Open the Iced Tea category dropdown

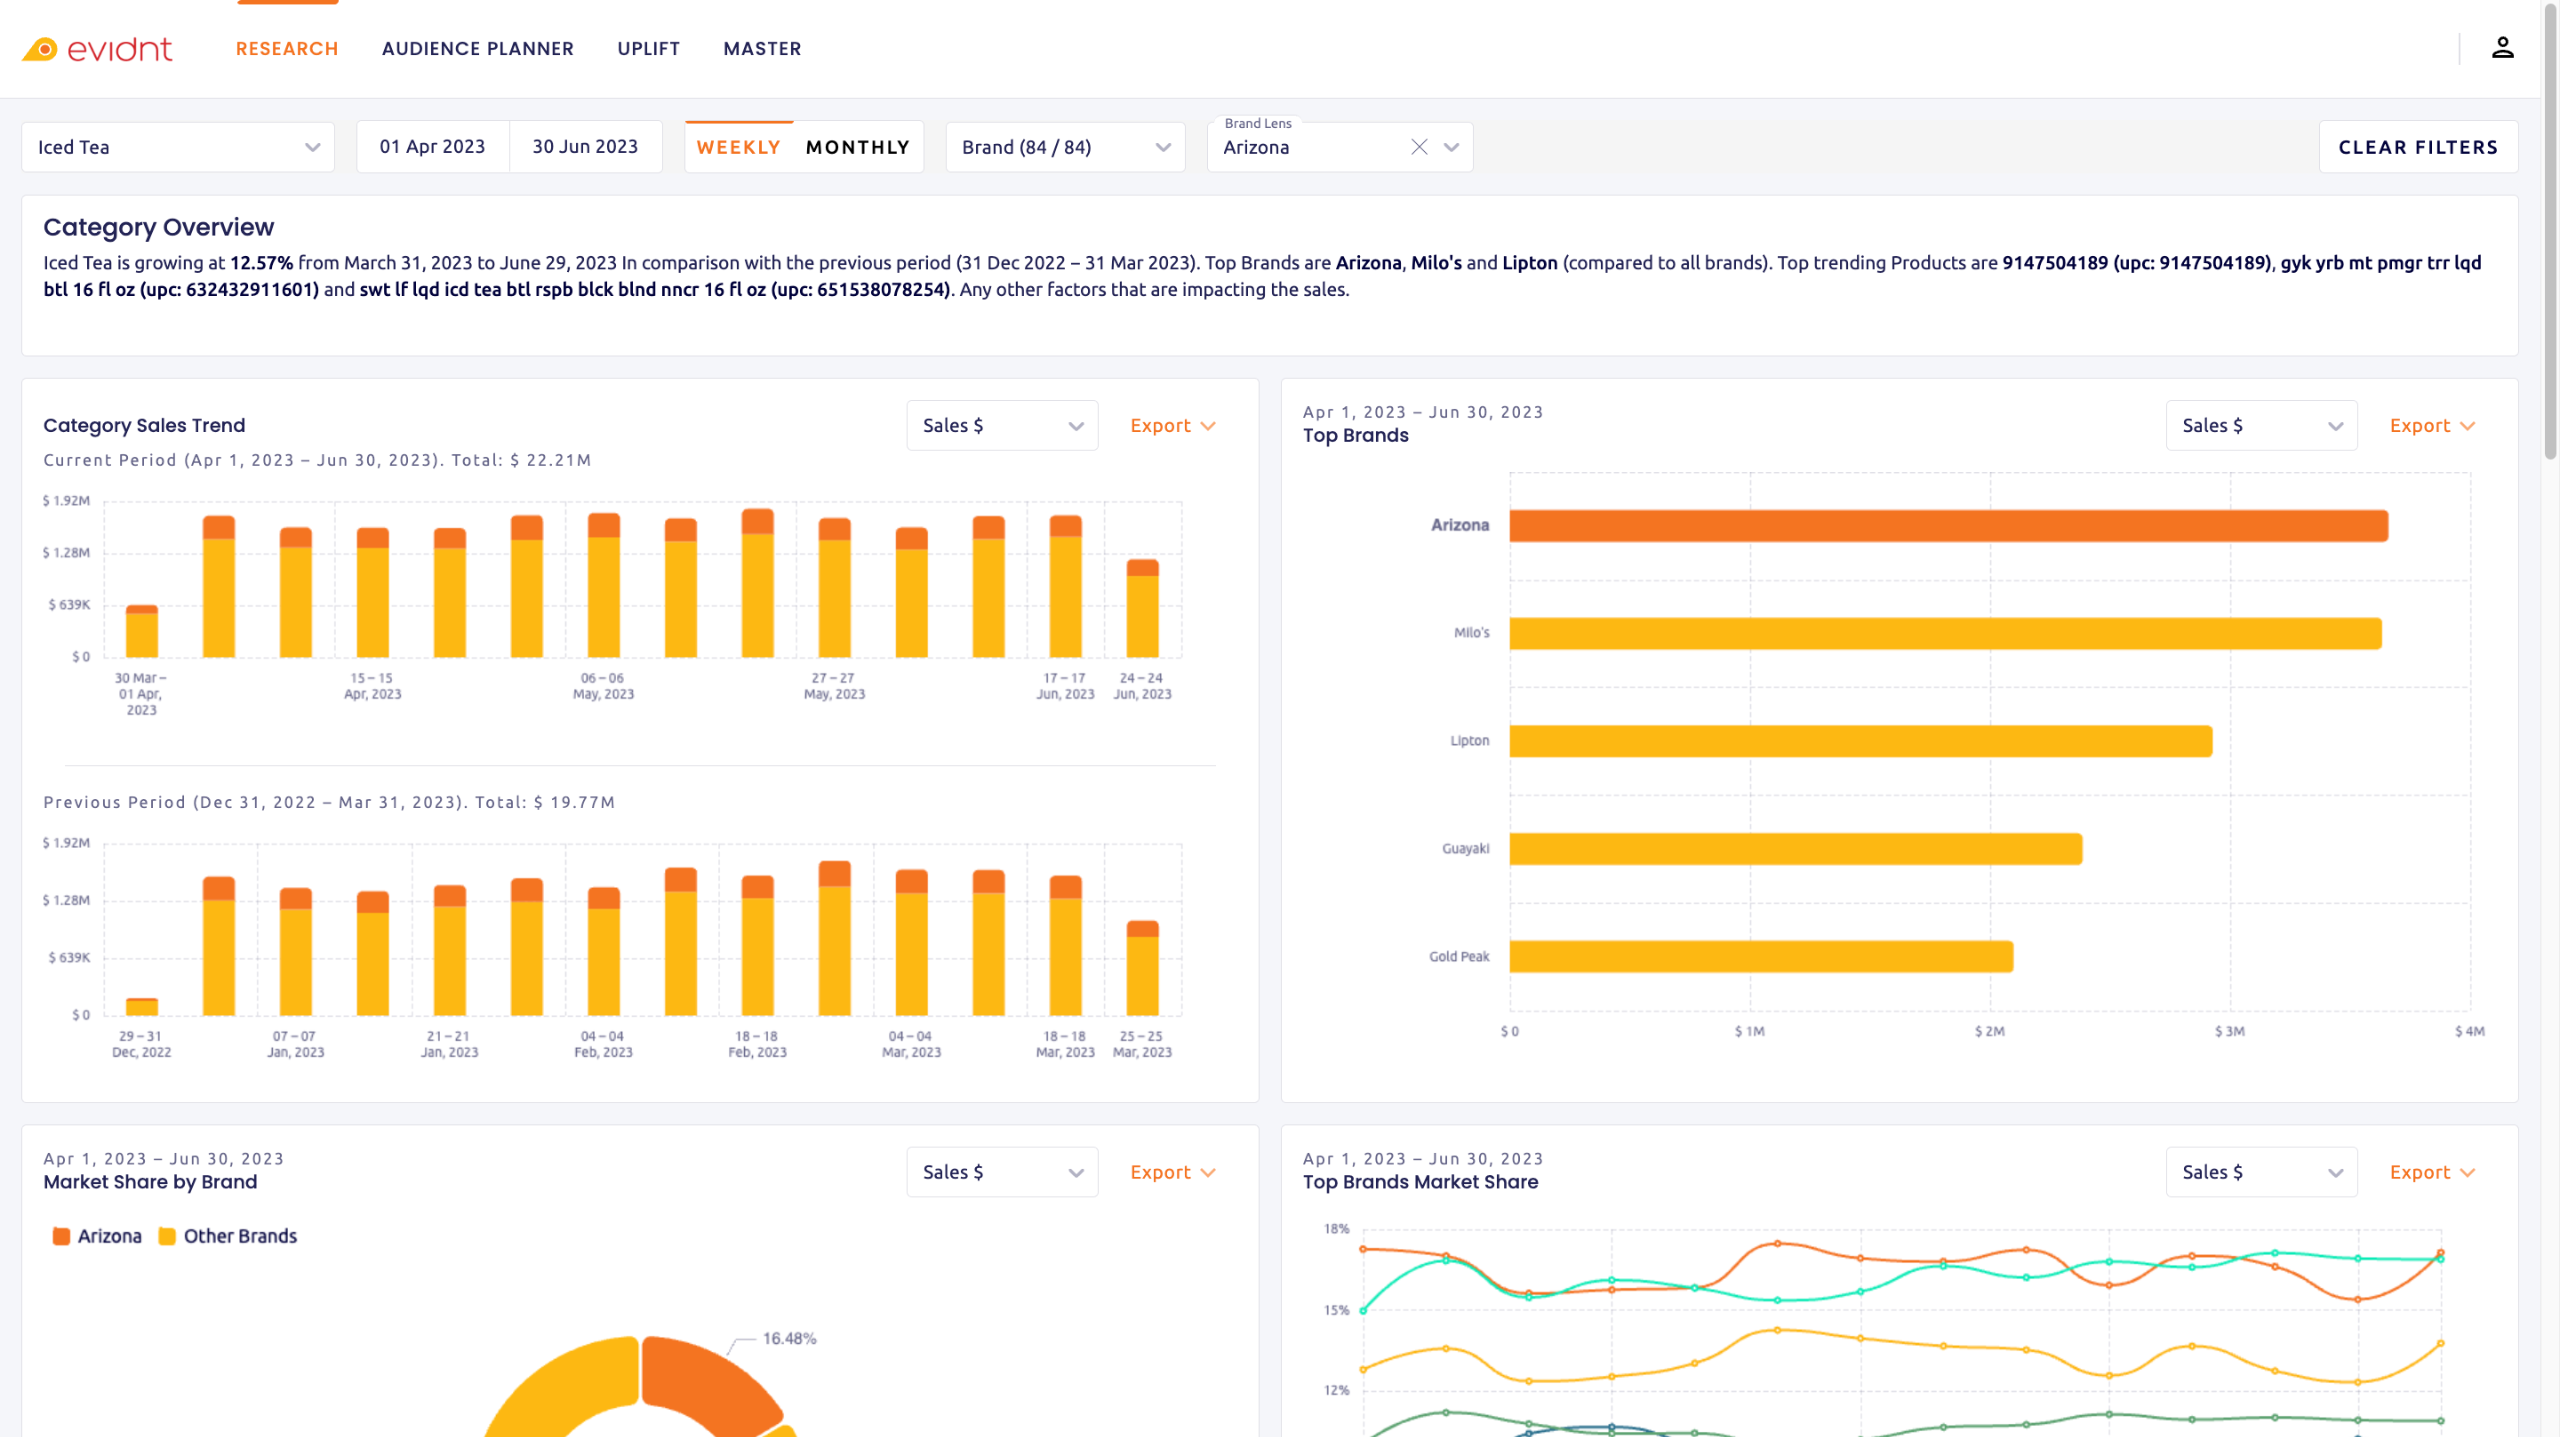178,147
